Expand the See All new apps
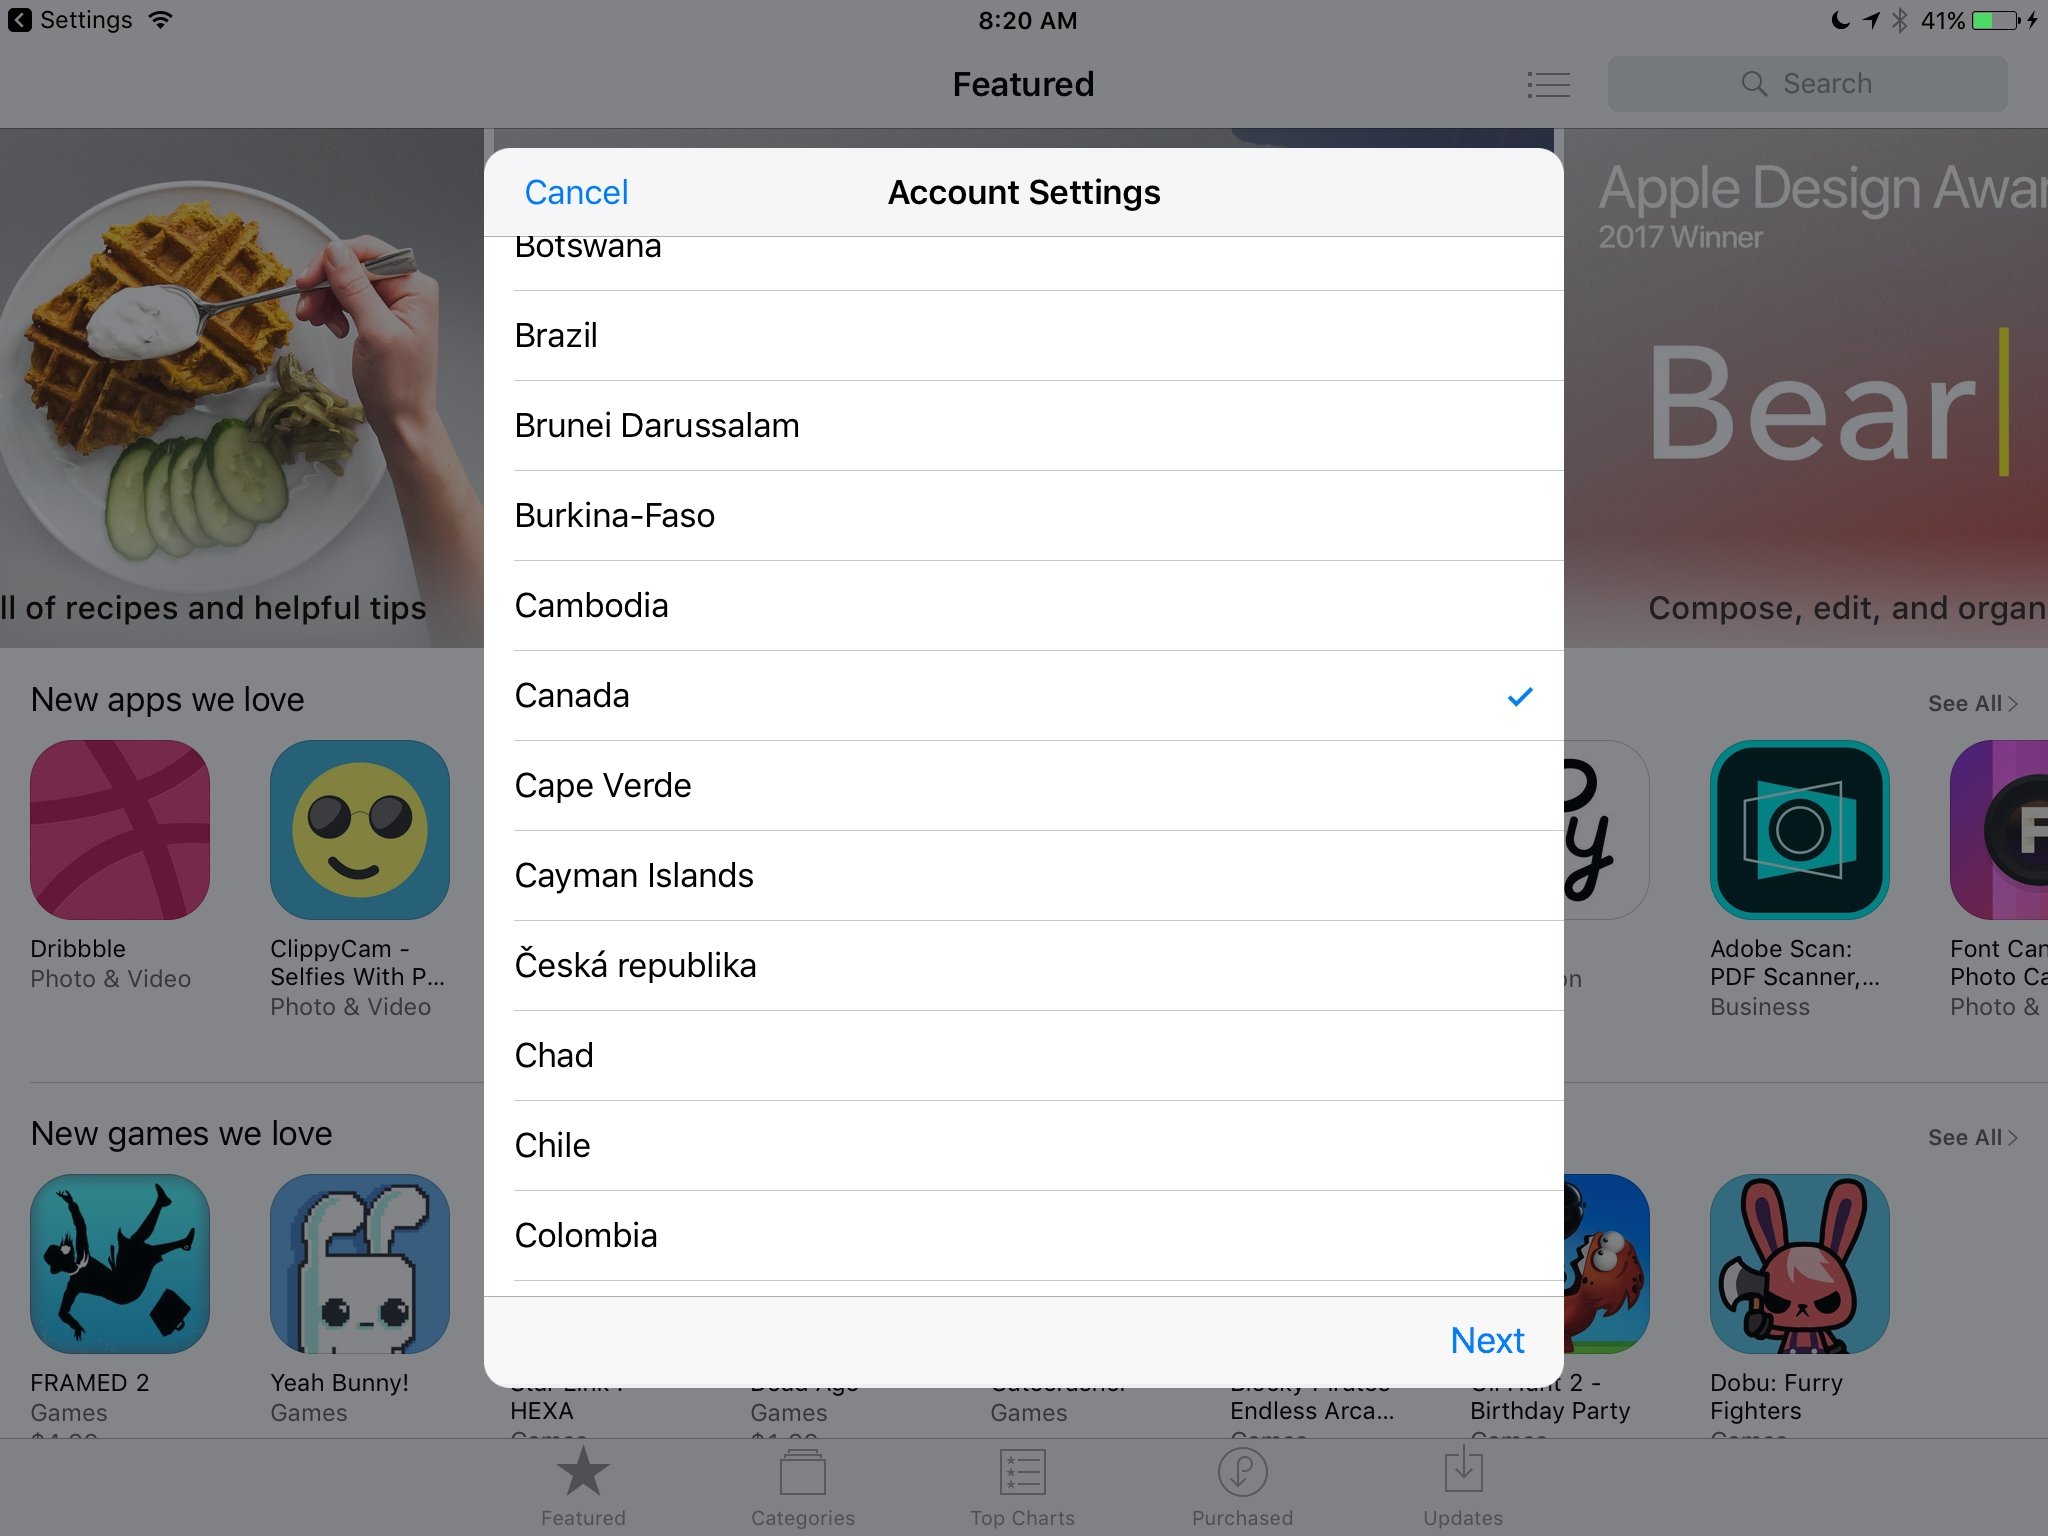This screenshot has height=1536, width=2048. point(1971,703)
